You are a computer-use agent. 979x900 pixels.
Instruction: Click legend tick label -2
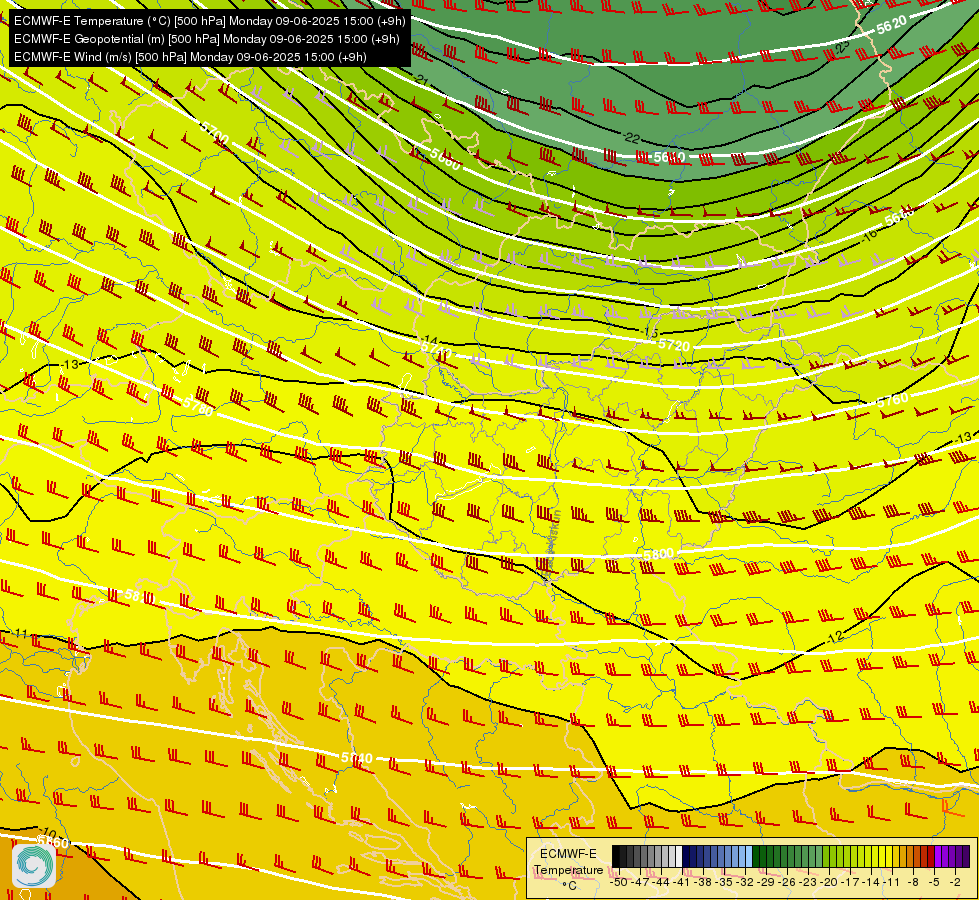click(x=955, y=882)
